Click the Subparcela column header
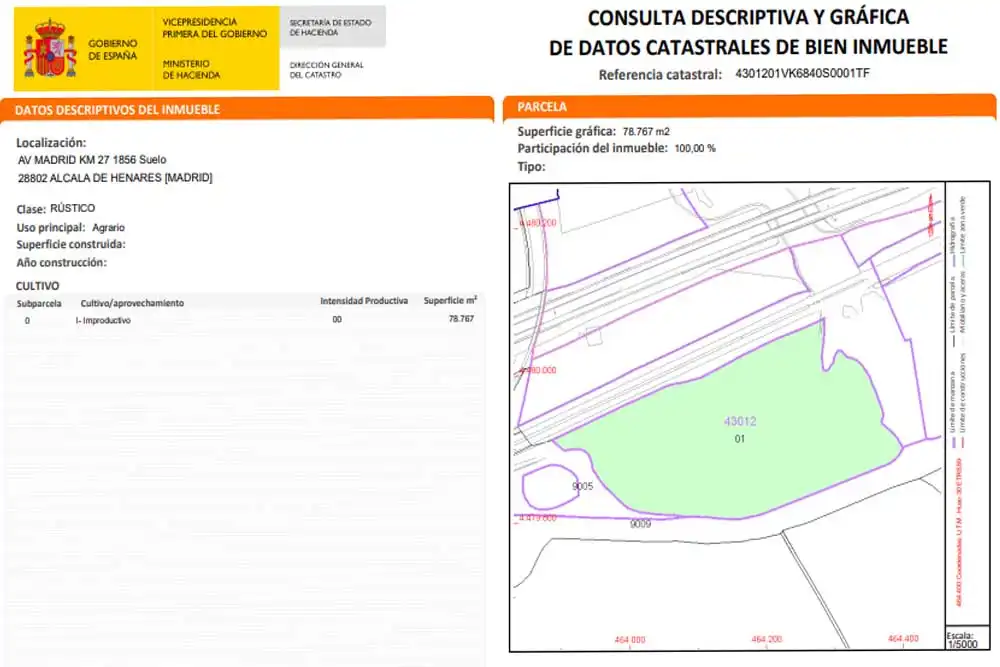 (x=39, y=304)
